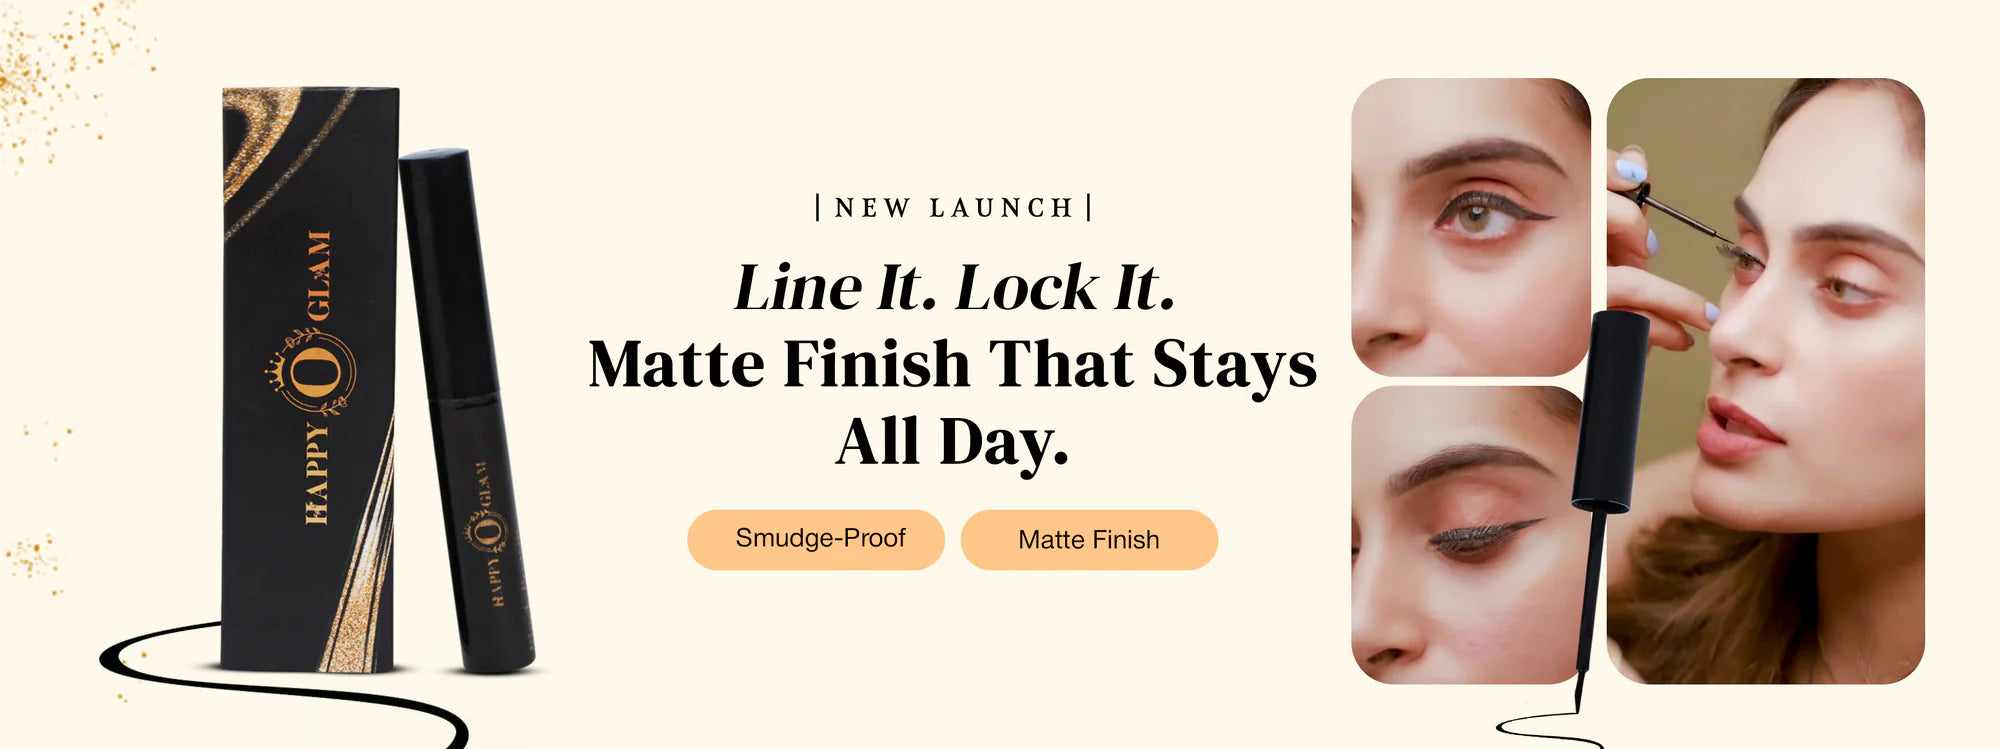The height and width of the screenshot is (749, 2000).
Task: Click the squiggle line under applicator tip
Action: 1548,730
